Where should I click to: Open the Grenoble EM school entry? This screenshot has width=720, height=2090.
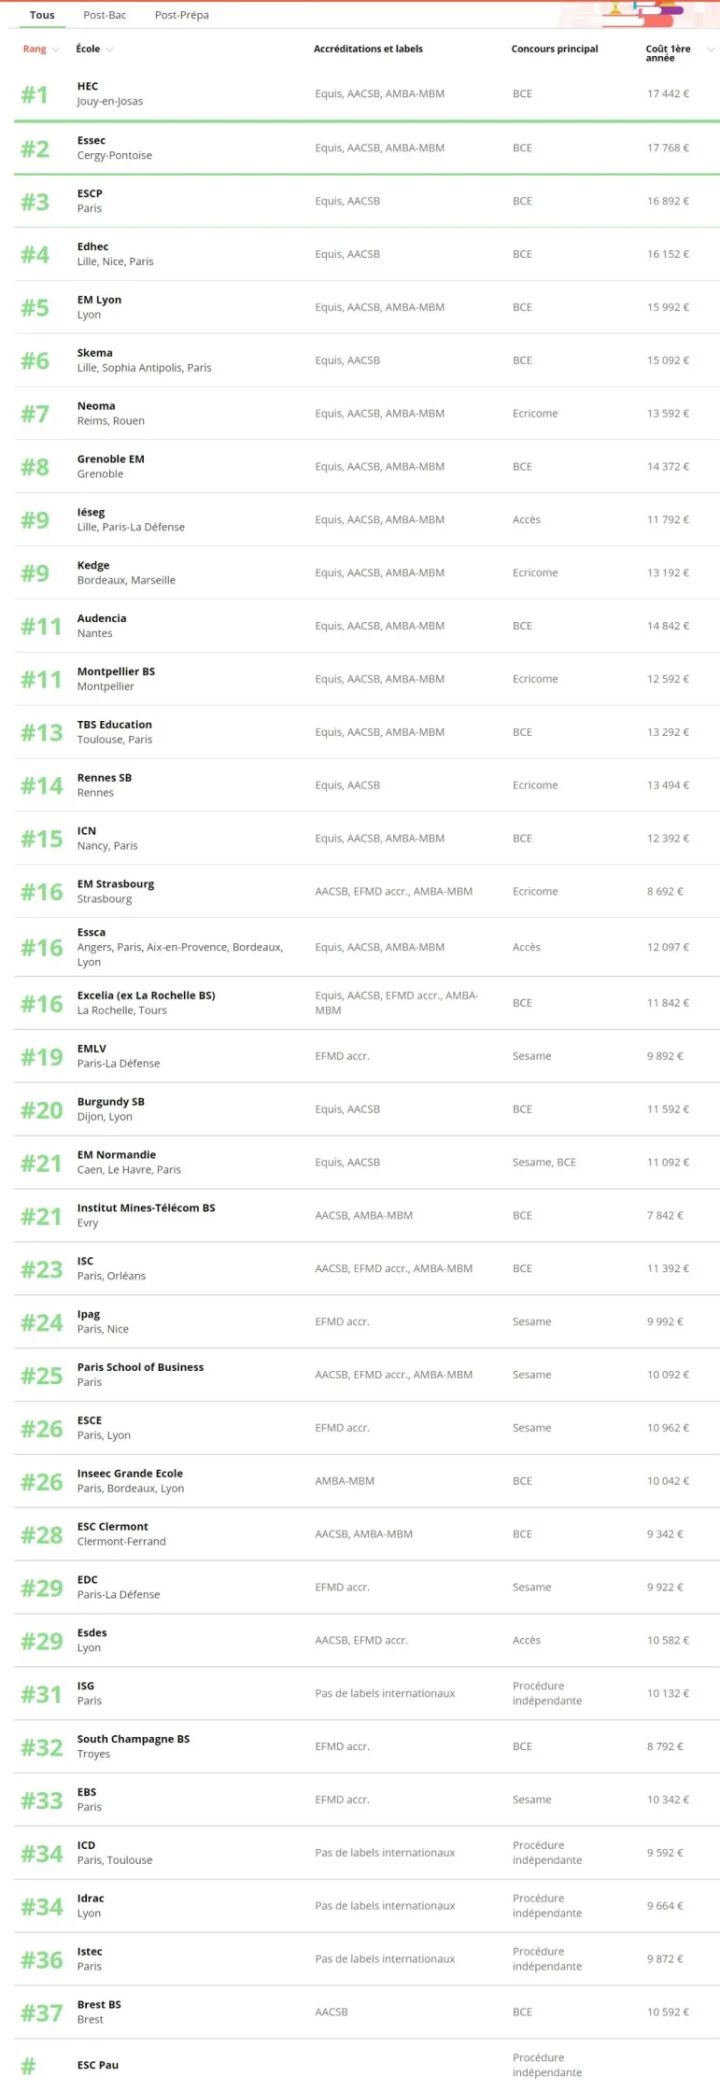111,459
